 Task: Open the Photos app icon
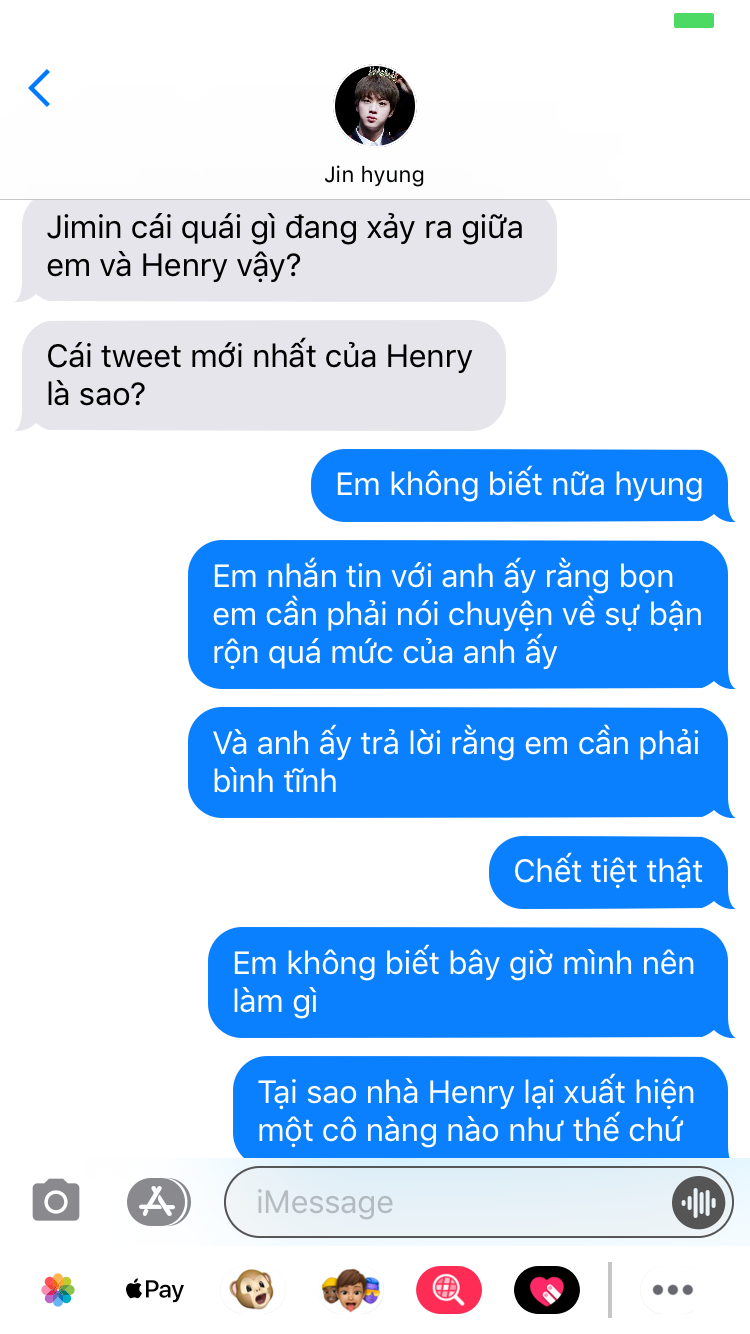pos(58,1290)
